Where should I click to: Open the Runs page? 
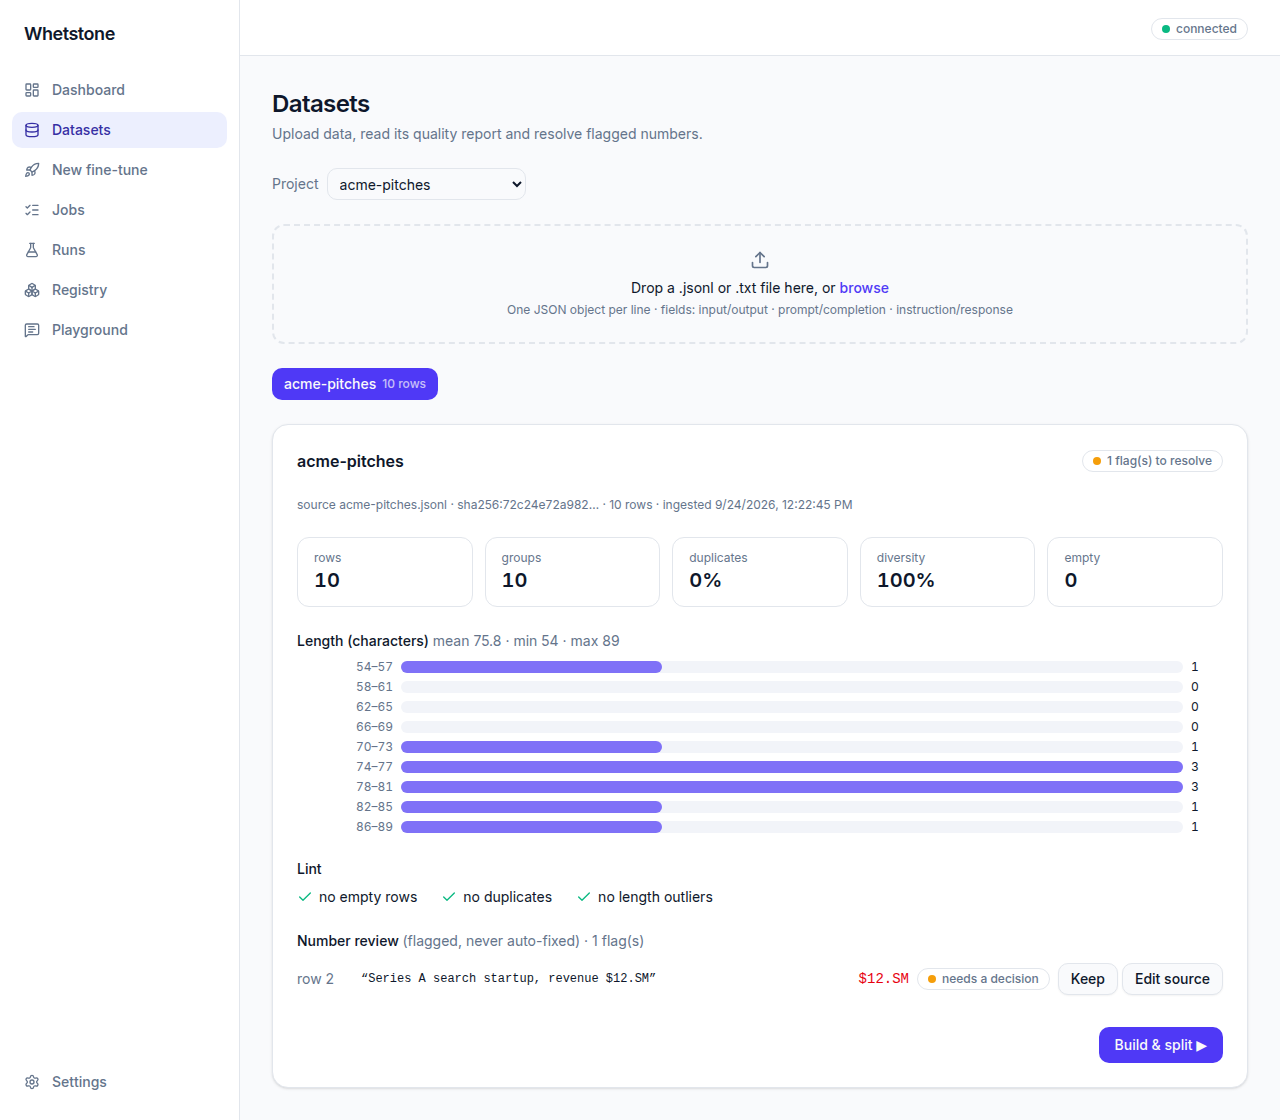coord(120,250)
